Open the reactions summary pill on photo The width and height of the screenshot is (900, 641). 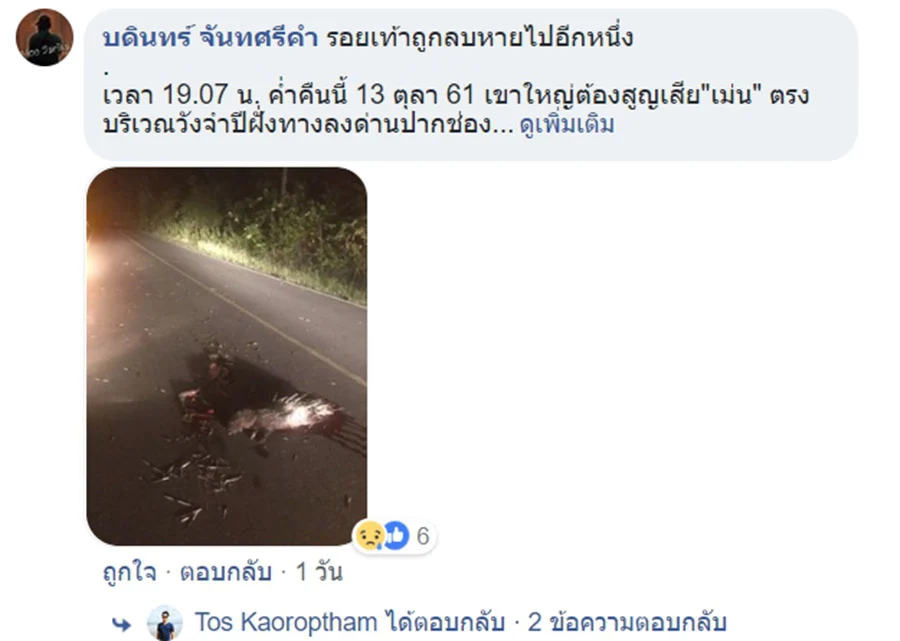394,536
